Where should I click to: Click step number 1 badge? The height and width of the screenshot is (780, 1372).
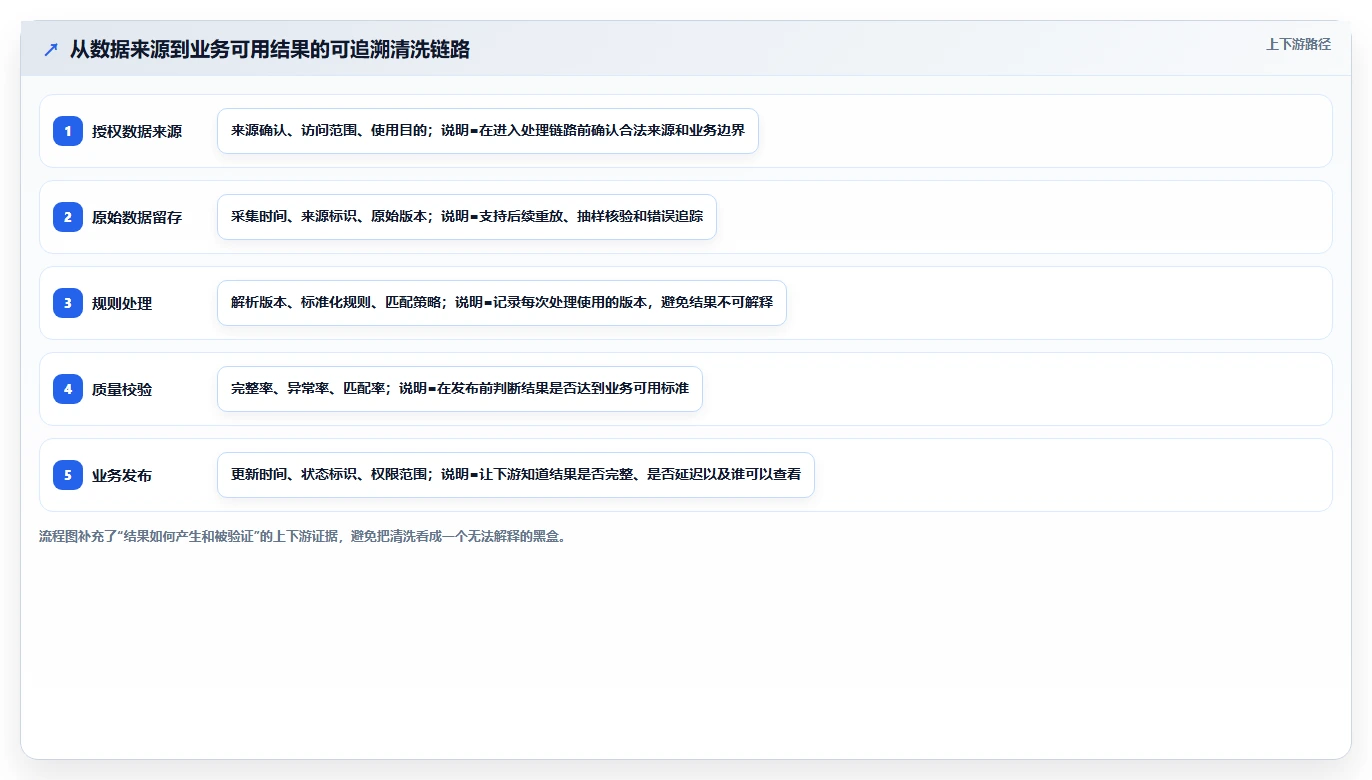68,131
